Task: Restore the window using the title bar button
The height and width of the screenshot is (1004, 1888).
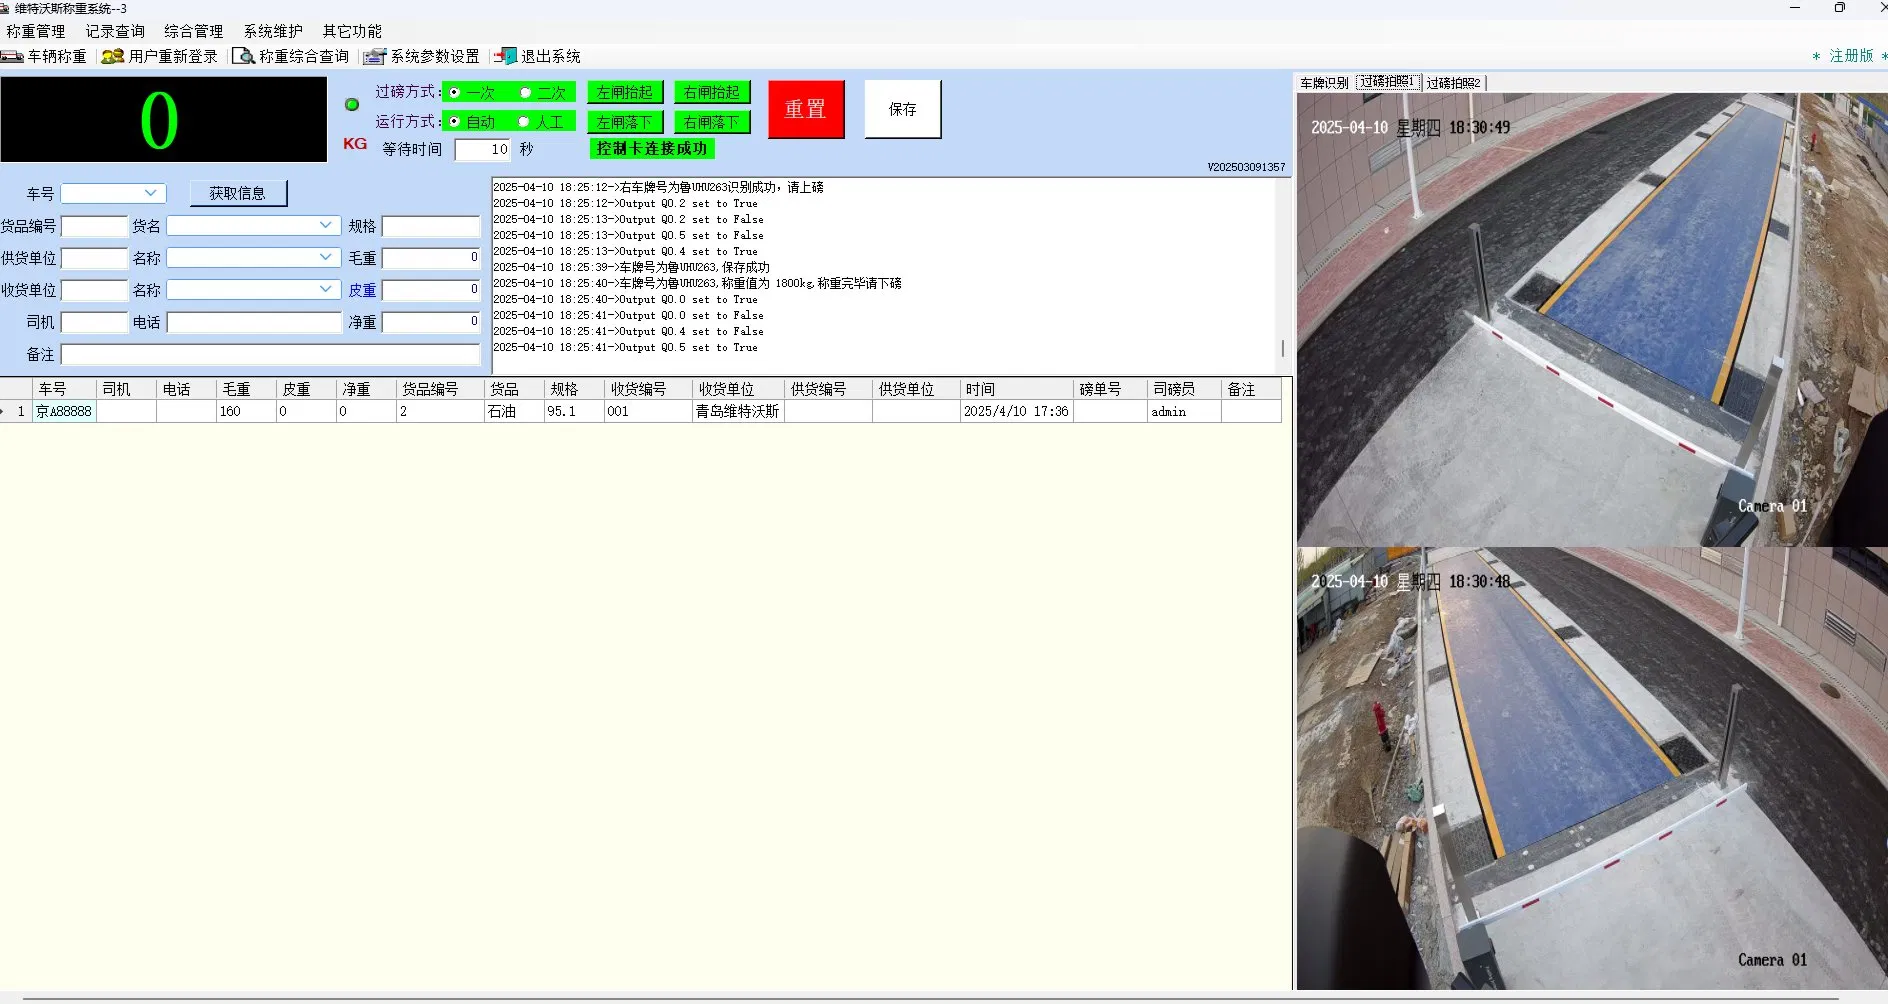Action: pos(1839,8)
